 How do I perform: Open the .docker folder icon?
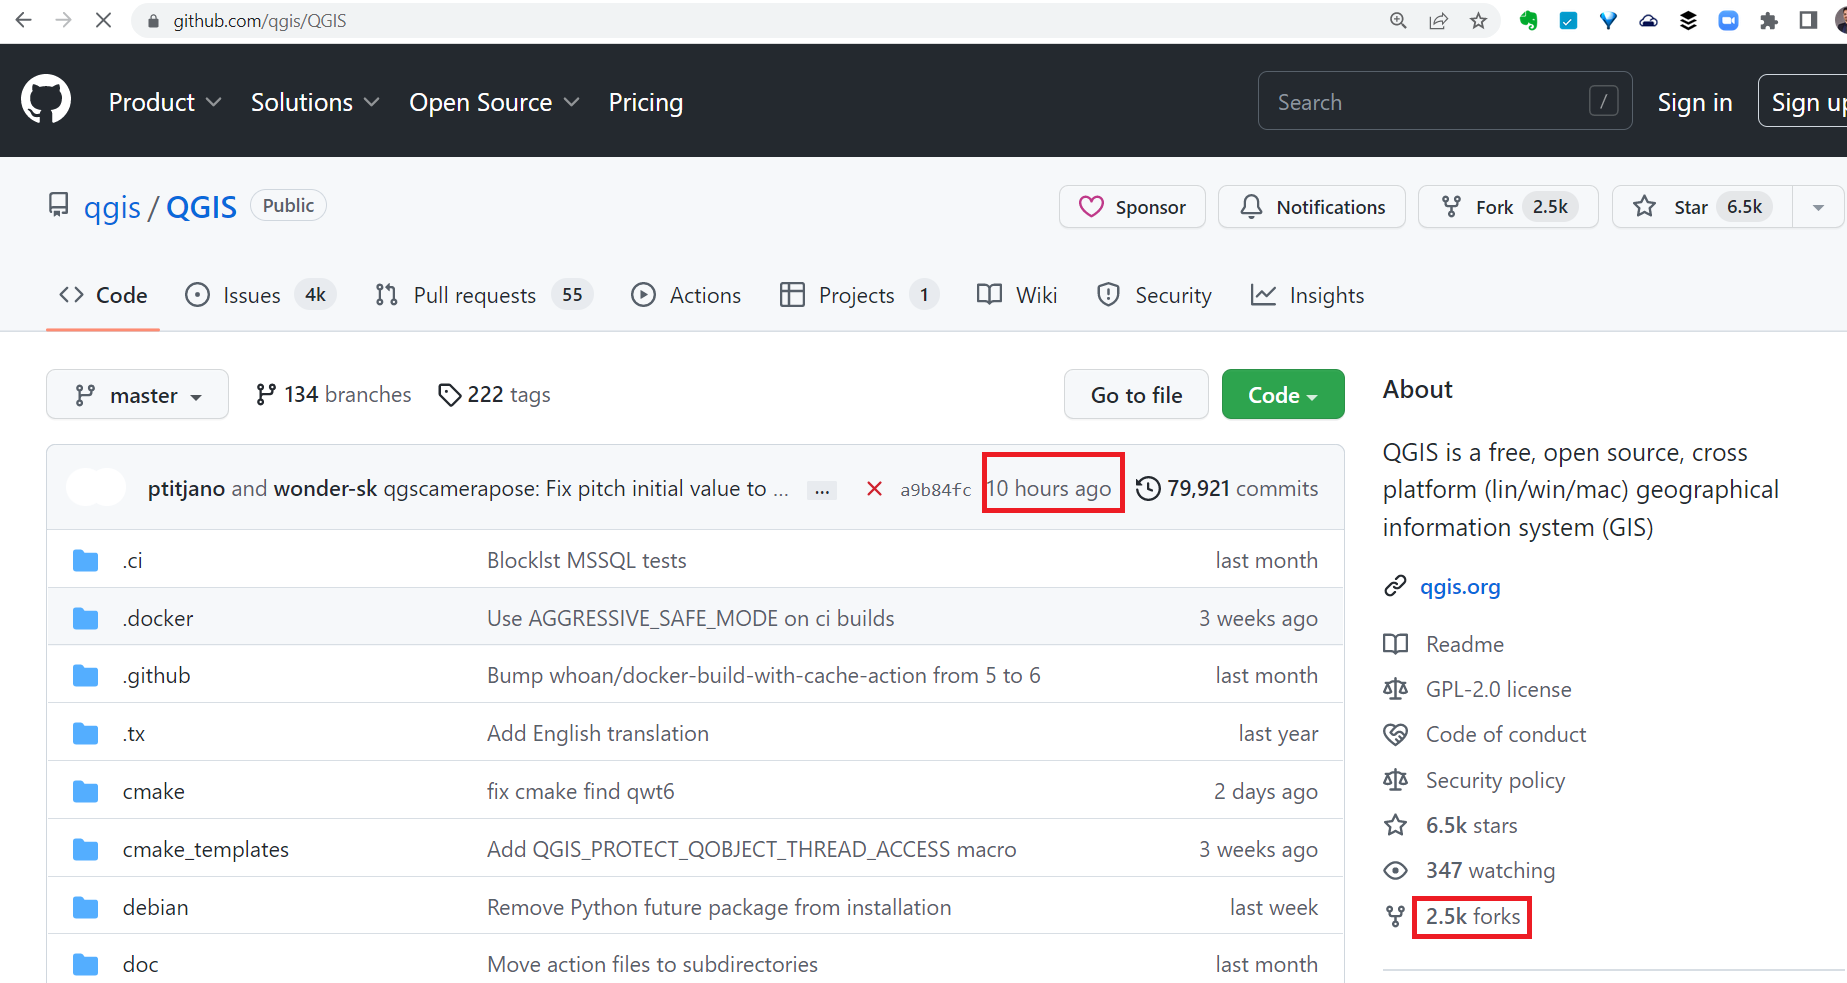(x=86, y=619)
